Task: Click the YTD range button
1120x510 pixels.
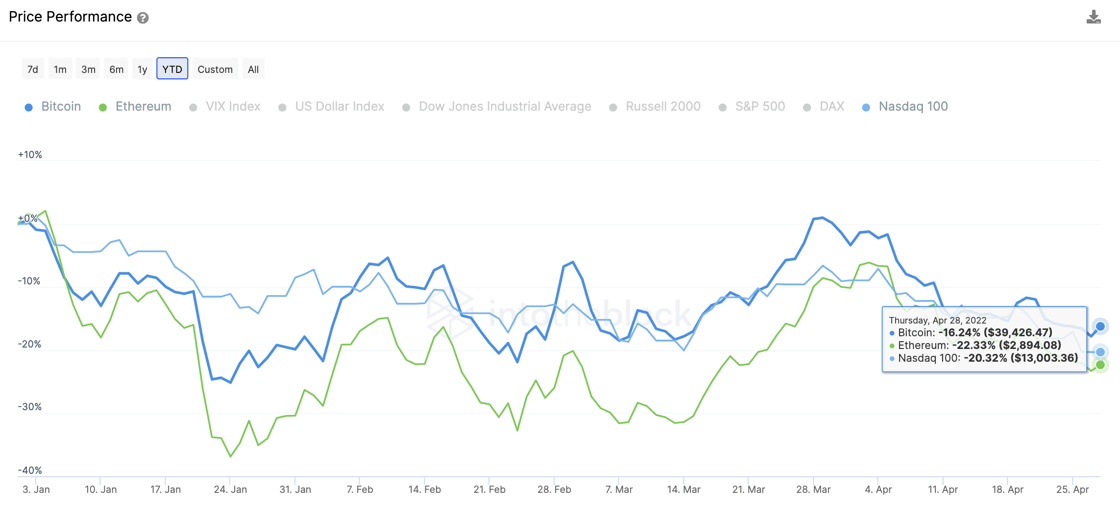Action: tap(172, 69)
